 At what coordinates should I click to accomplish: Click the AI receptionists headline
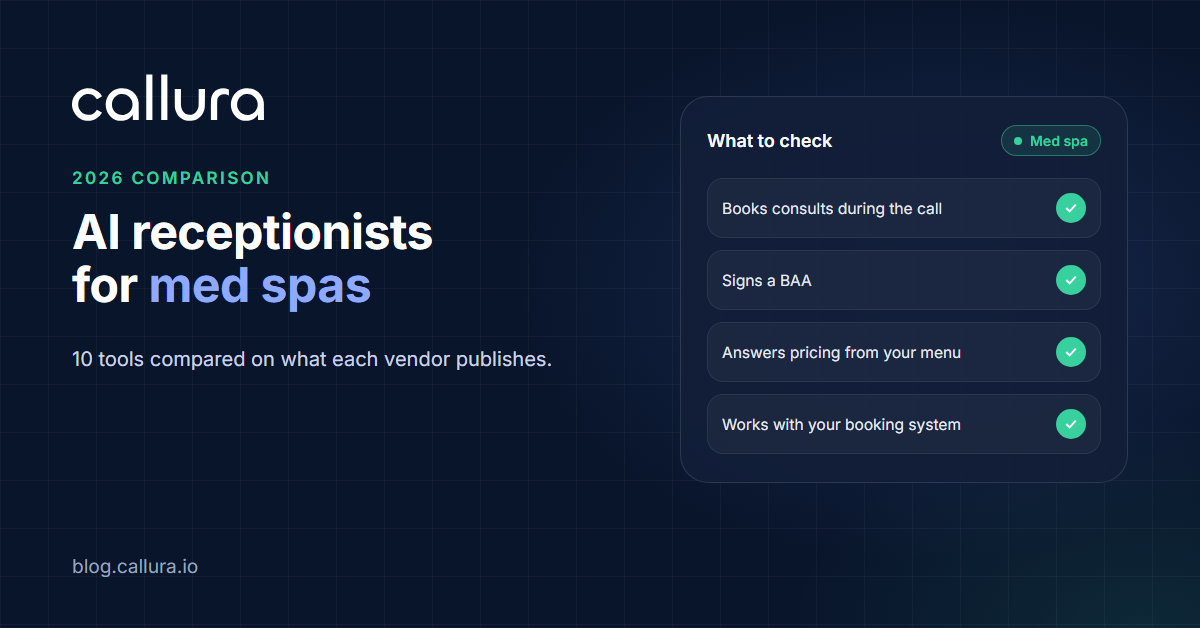pos(253,233)
